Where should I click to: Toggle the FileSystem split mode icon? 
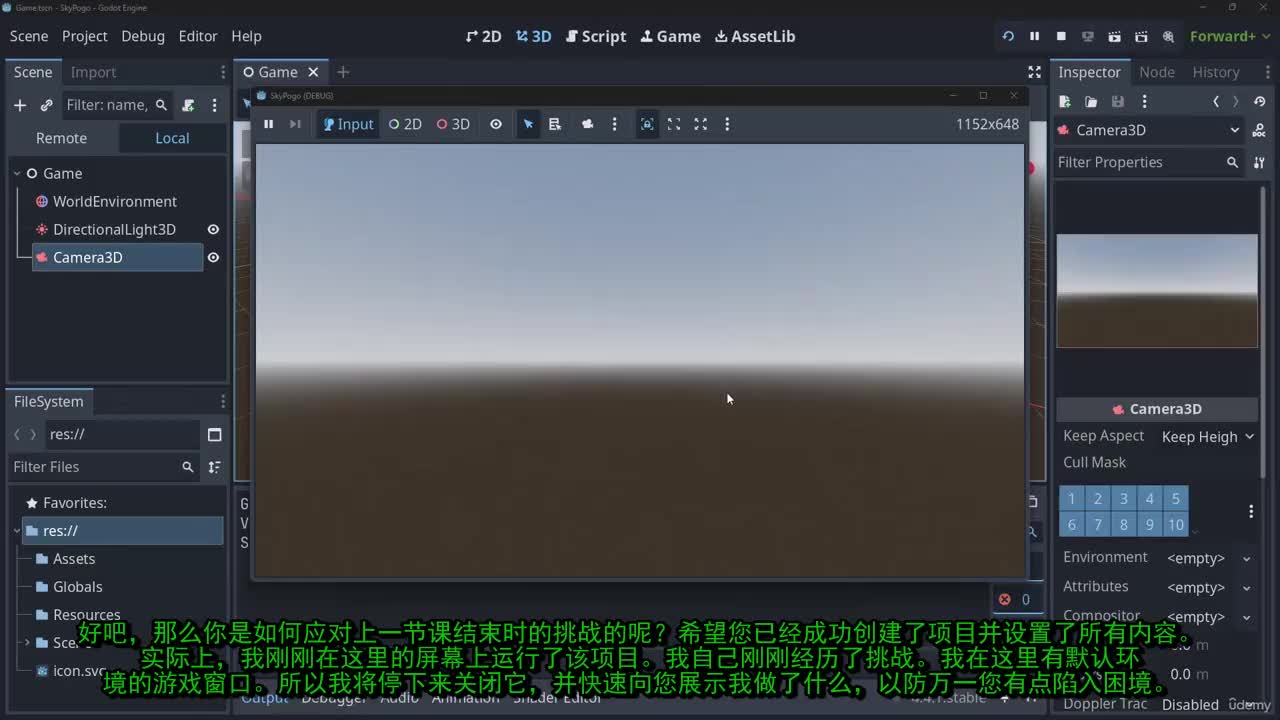click(x=214, y=435)
